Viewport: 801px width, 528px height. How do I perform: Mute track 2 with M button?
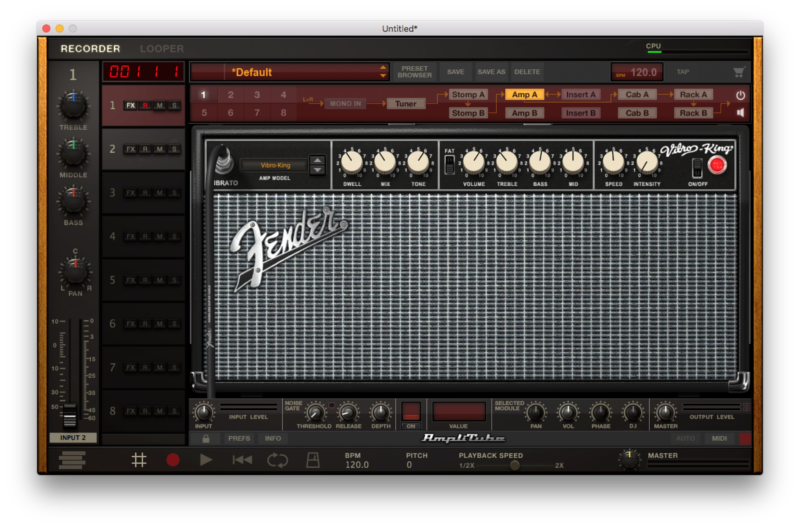coord(160,150)
